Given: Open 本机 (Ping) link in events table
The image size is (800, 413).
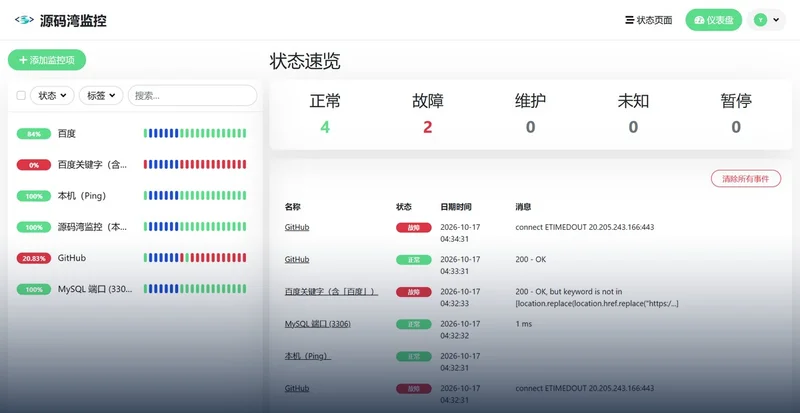Looking at the screenshot, I should coord(308,356).
